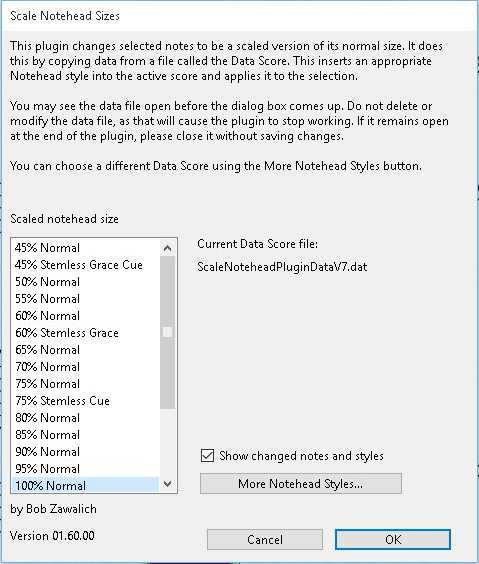Choose 55% Normal notehead size
Viewport: 479px width, 564px height.
pos(86,299)
